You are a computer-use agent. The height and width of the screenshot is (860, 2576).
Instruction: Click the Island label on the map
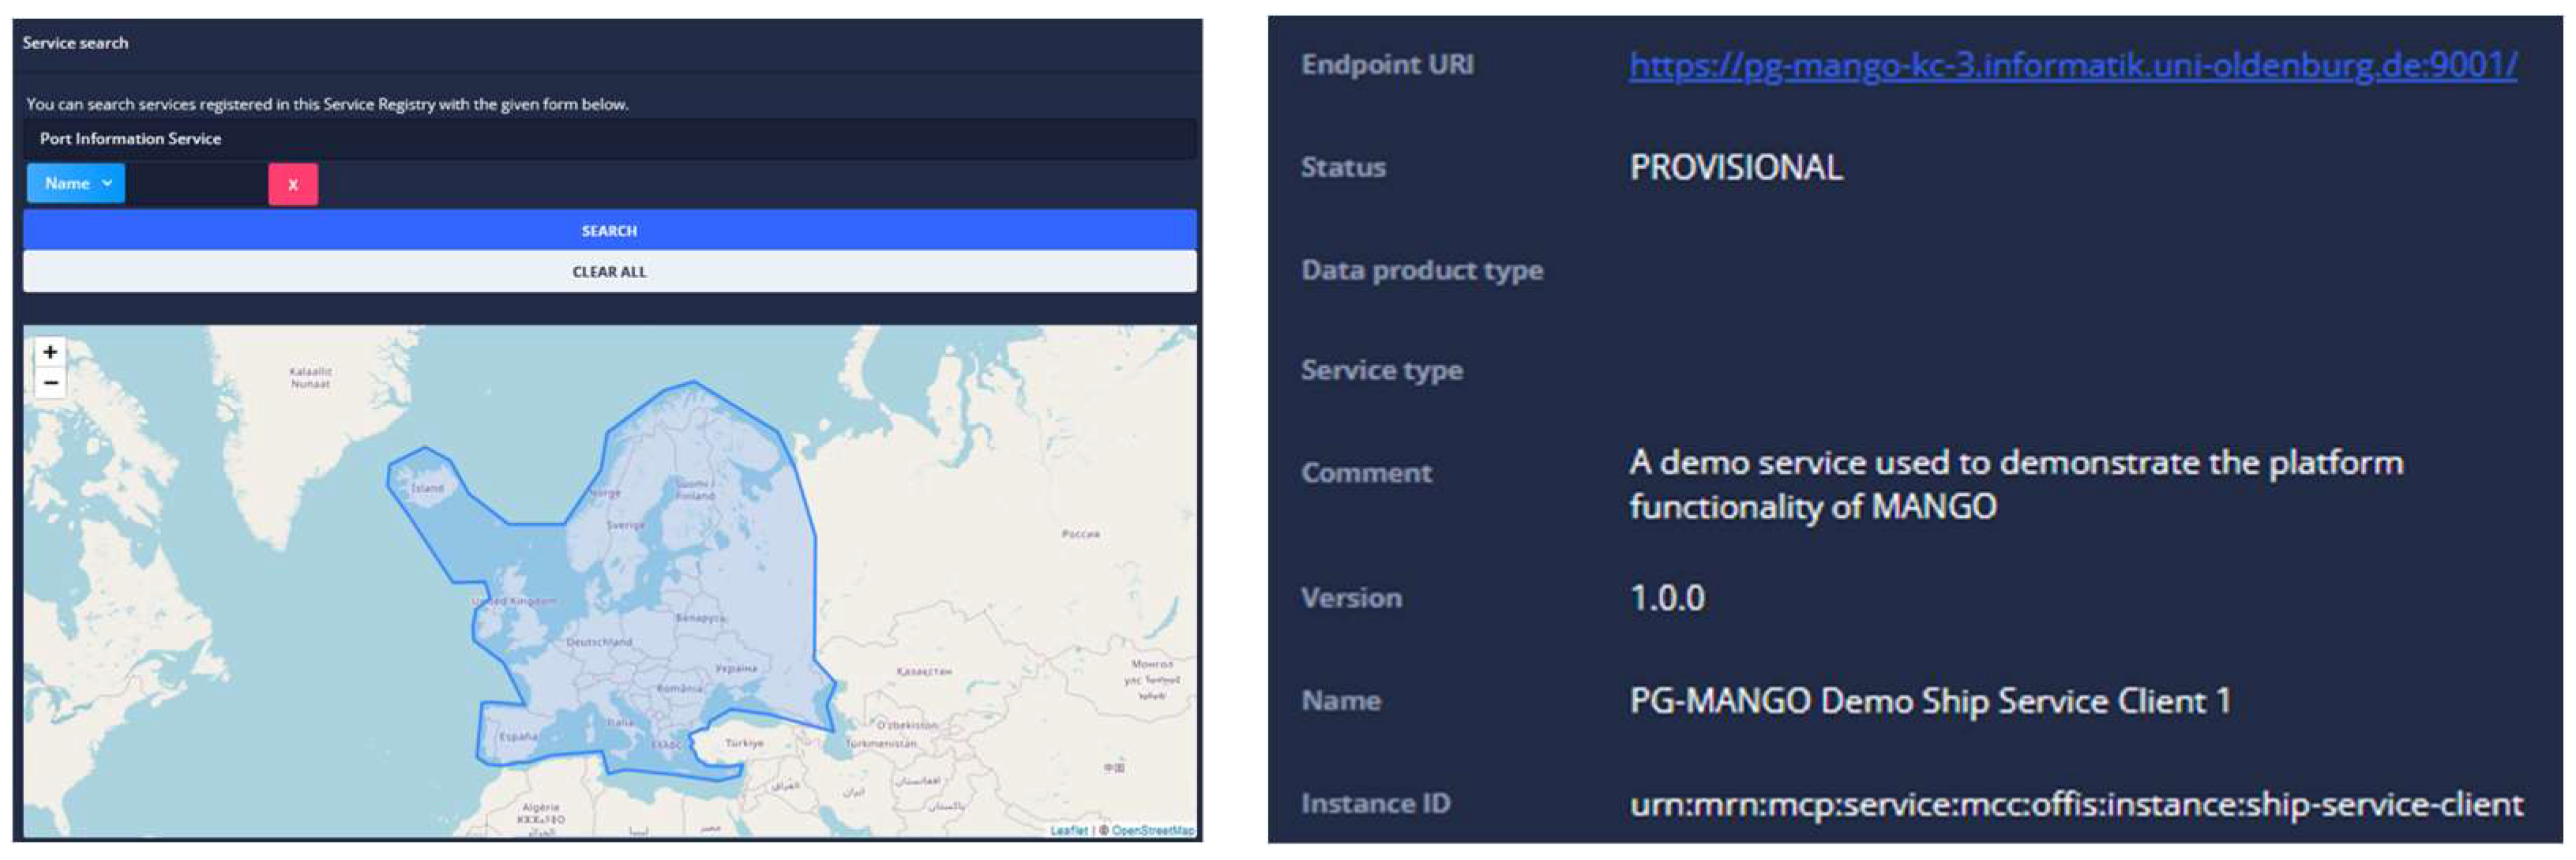[427, 488]
